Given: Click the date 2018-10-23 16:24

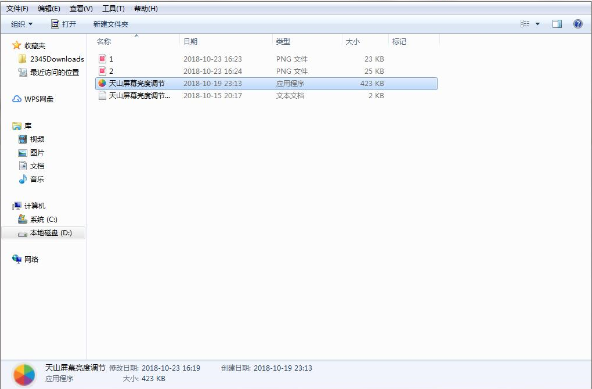Looking at the screenshot, I should tap(213, 71).
